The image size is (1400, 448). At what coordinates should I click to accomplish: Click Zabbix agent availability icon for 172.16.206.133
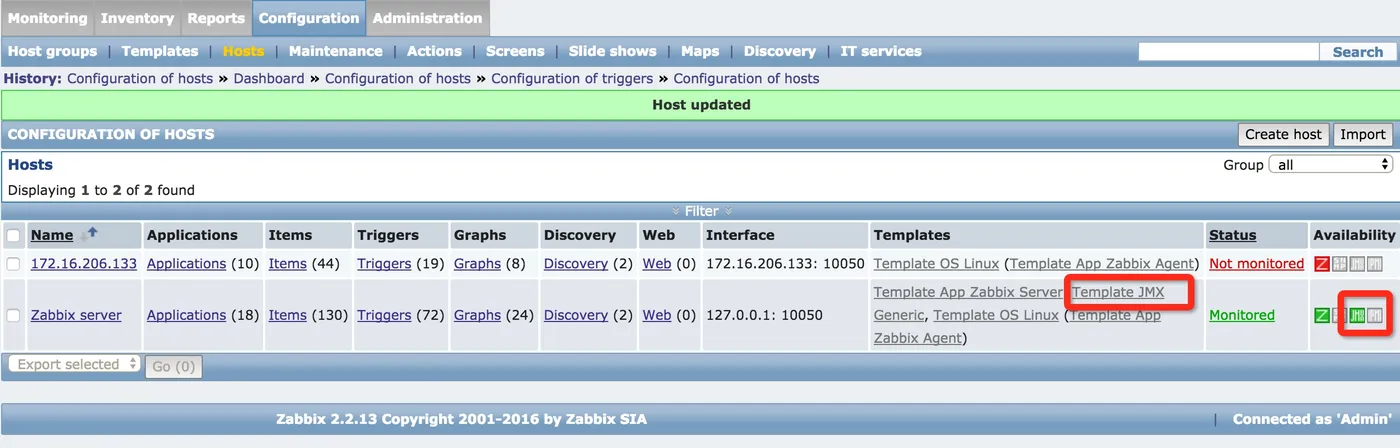tap(1321, 264)
